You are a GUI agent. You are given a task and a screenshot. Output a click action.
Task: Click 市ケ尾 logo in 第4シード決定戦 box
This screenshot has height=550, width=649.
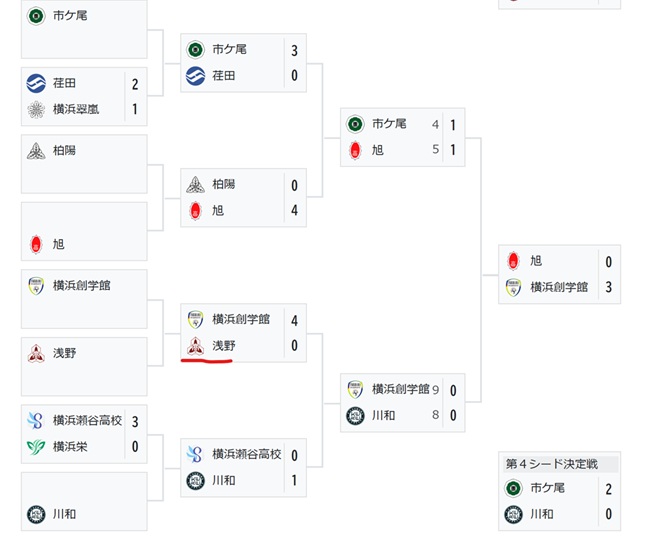point(513,488)
